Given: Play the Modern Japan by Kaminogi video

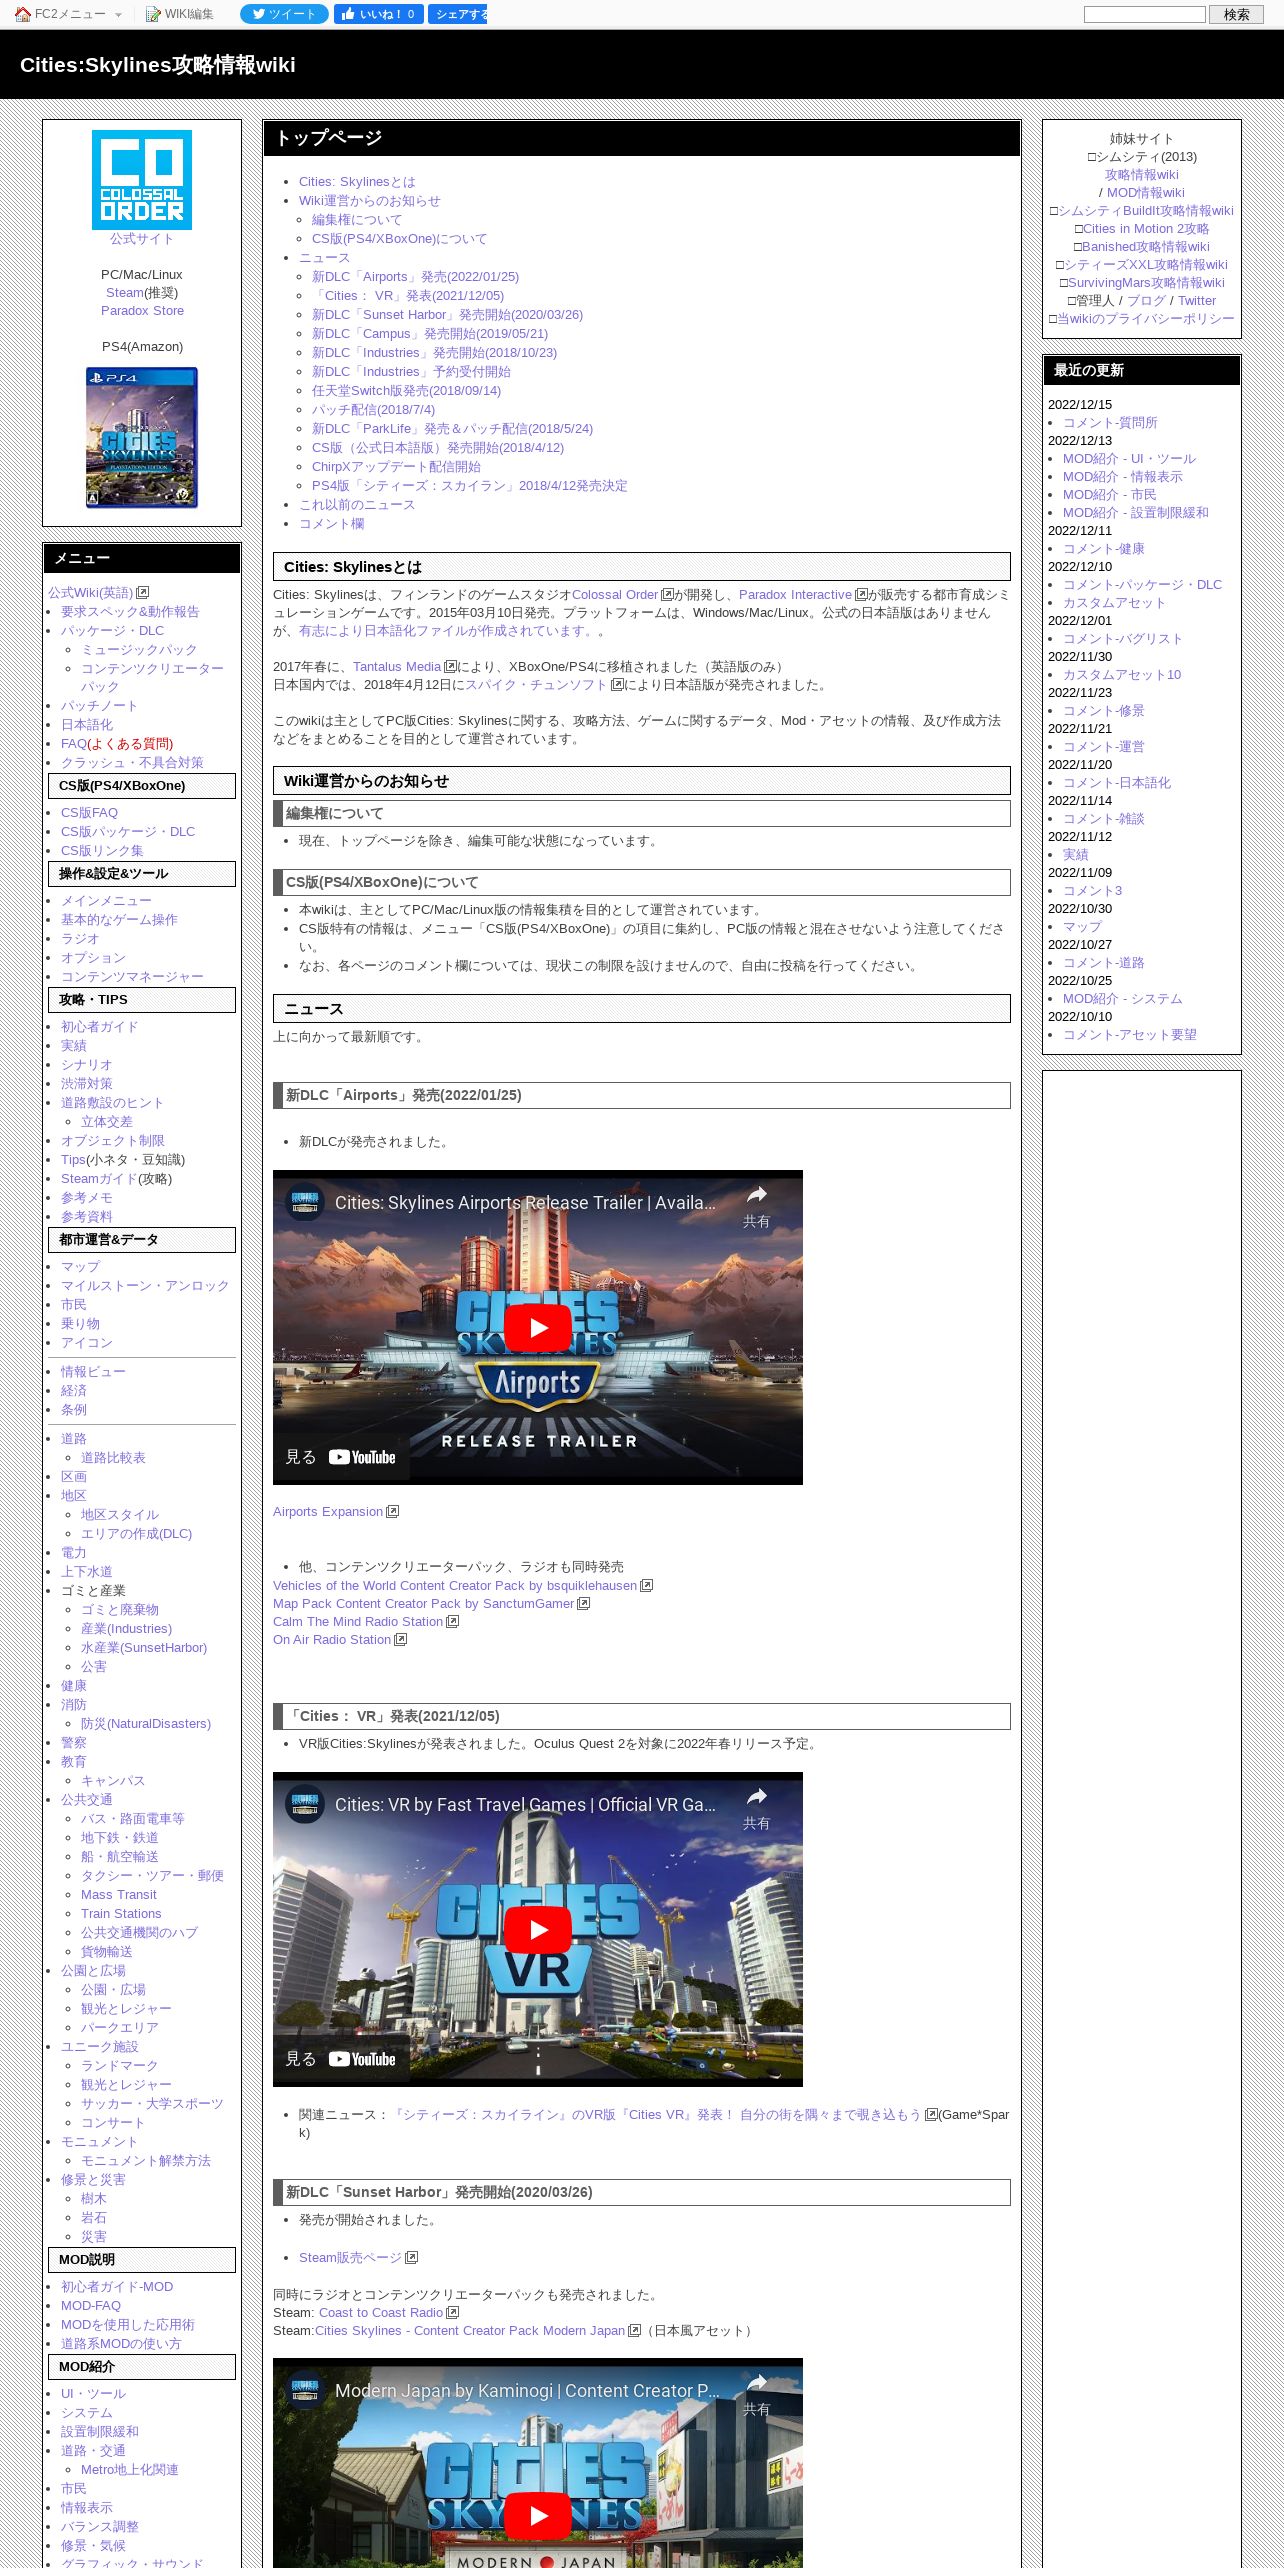Looking at the screenshot, I should [x=538, y=2515].
